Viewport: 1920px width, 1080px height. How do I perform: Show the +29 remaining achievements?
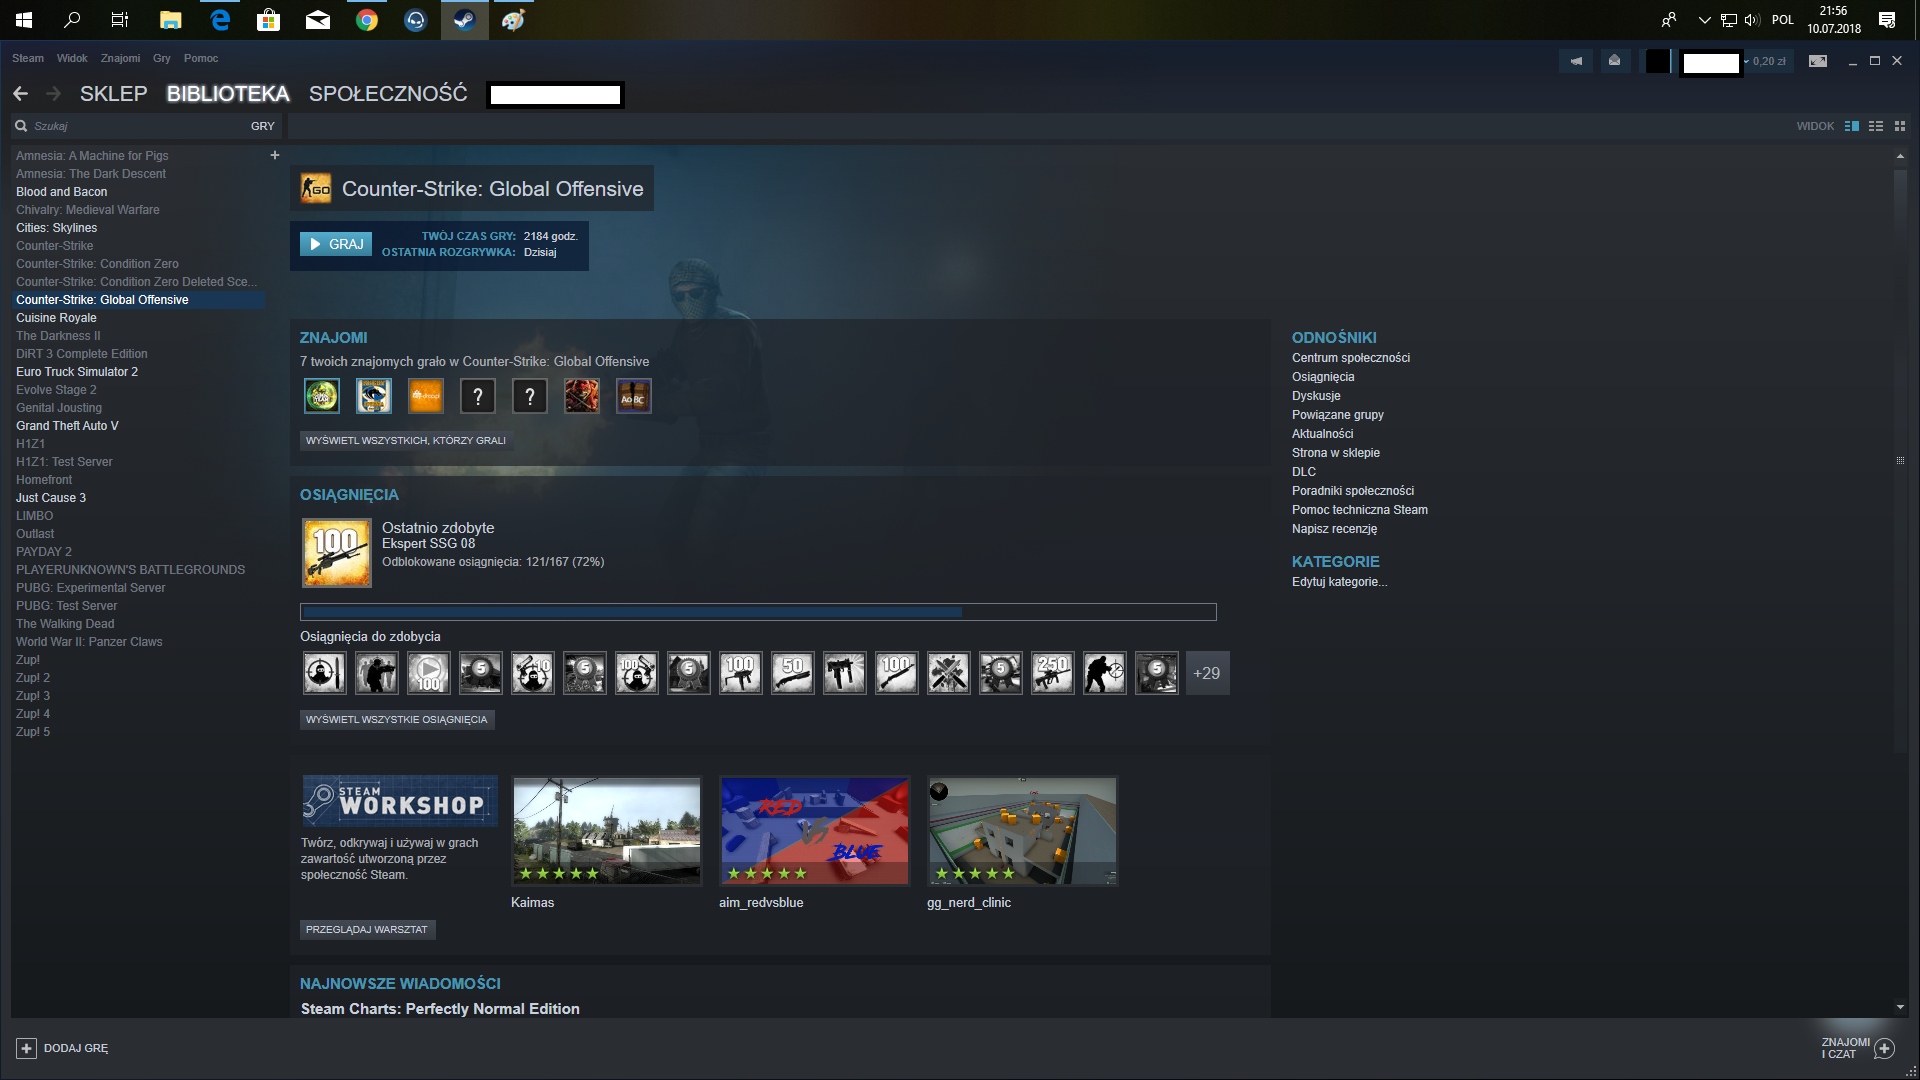(x=1207, y=673)
